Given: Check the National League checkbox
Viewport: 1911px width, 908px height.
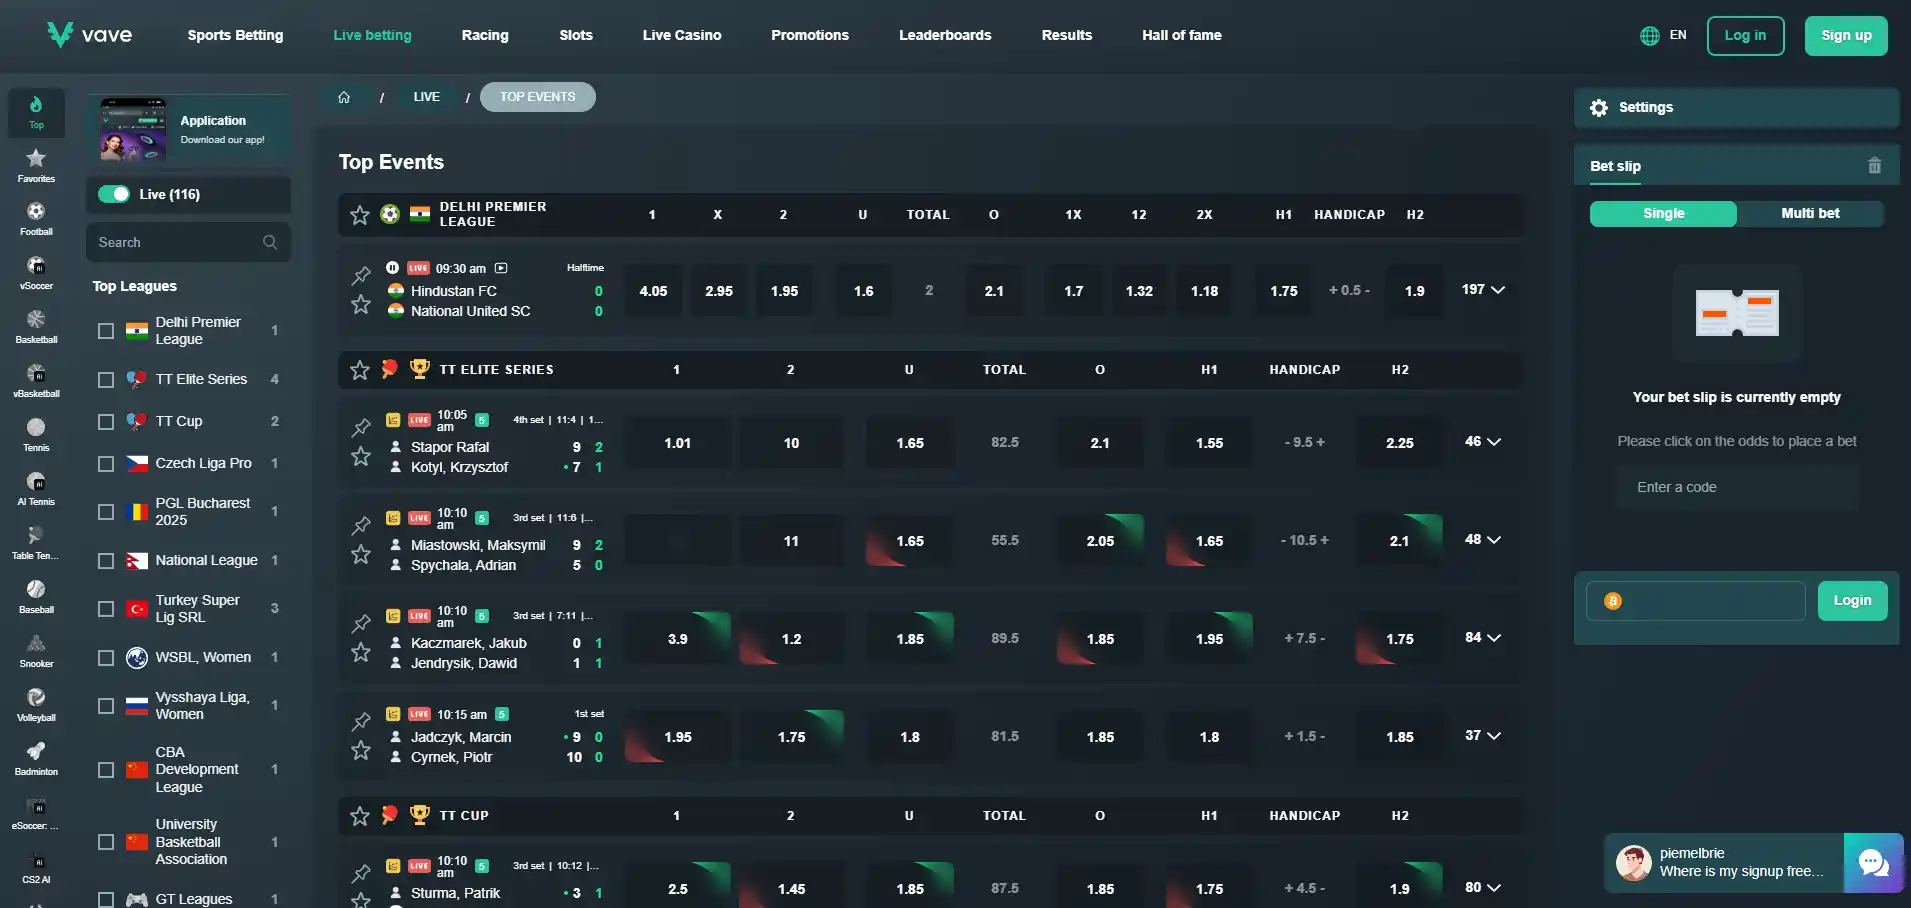Looking at the screenshot, I should point(106,561).
